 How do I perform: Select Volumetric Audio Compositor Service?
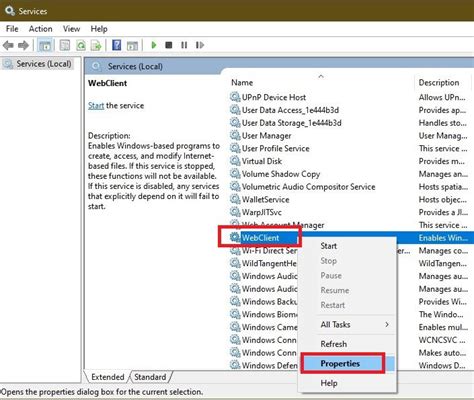pos(308,187)
